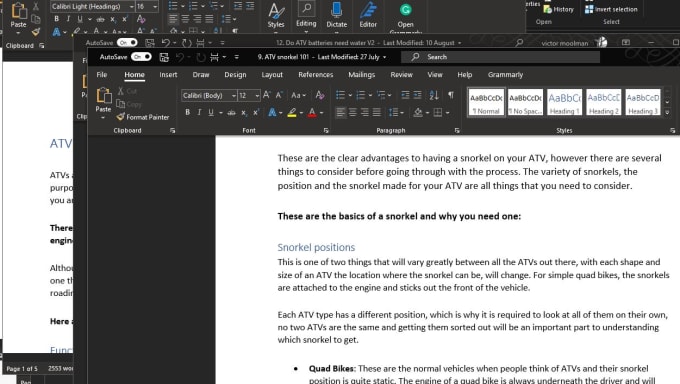680x384 pixels.
Task: Click the Page 1 of 5 status bar indicator
Action: click(22, 368)
